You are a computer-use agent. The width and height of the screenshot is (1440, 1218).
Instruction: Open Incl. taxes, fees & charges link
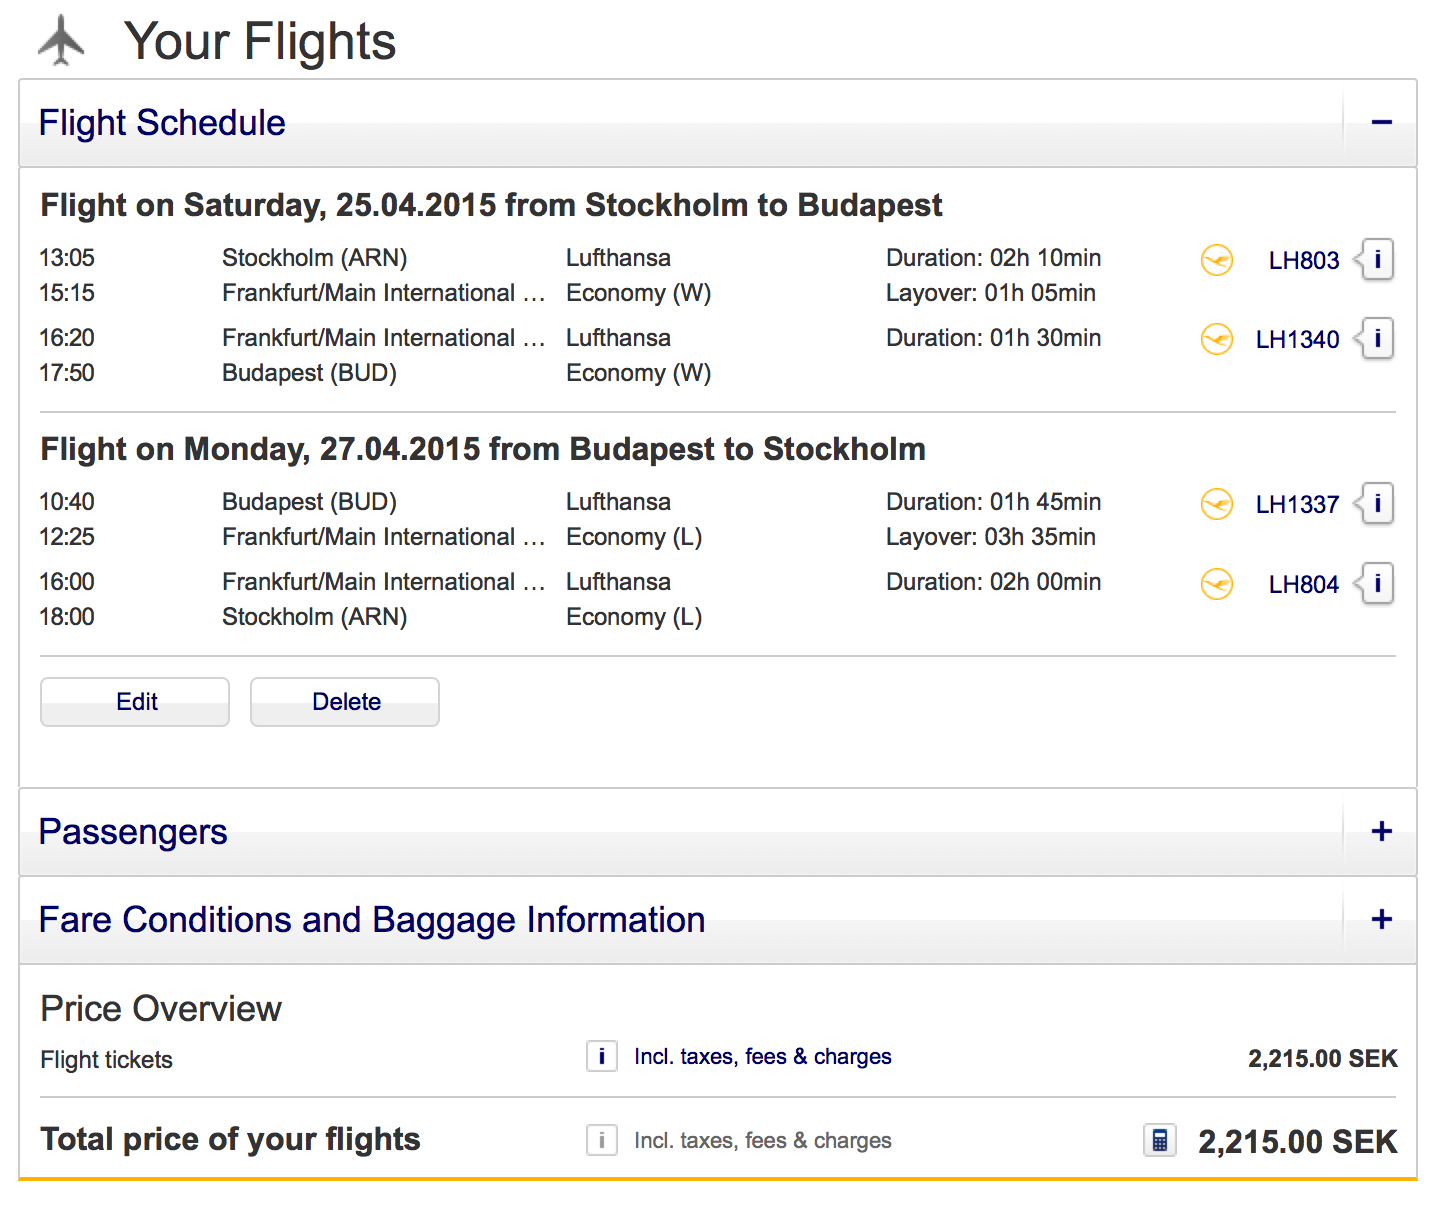(763, 1057)
